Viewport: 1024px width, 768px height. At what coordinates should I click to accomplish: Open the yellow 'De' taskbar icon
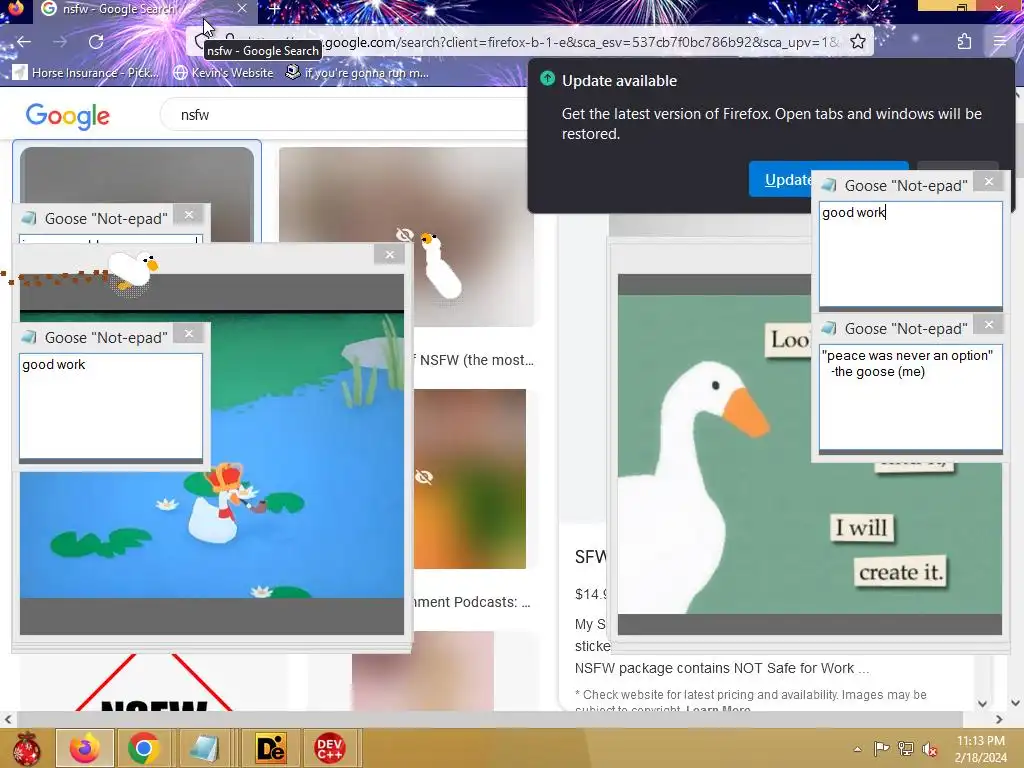270,748
